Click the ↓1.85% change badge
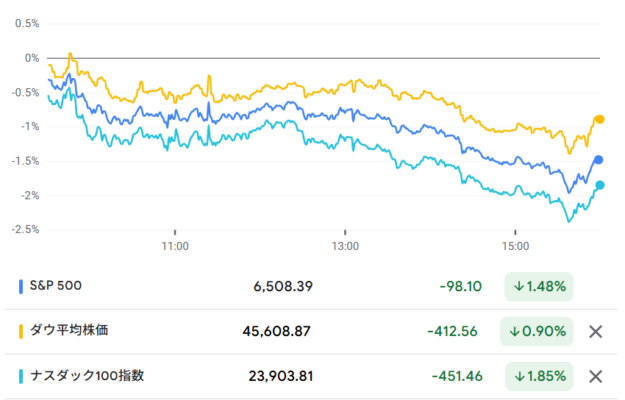 (537, 376)
